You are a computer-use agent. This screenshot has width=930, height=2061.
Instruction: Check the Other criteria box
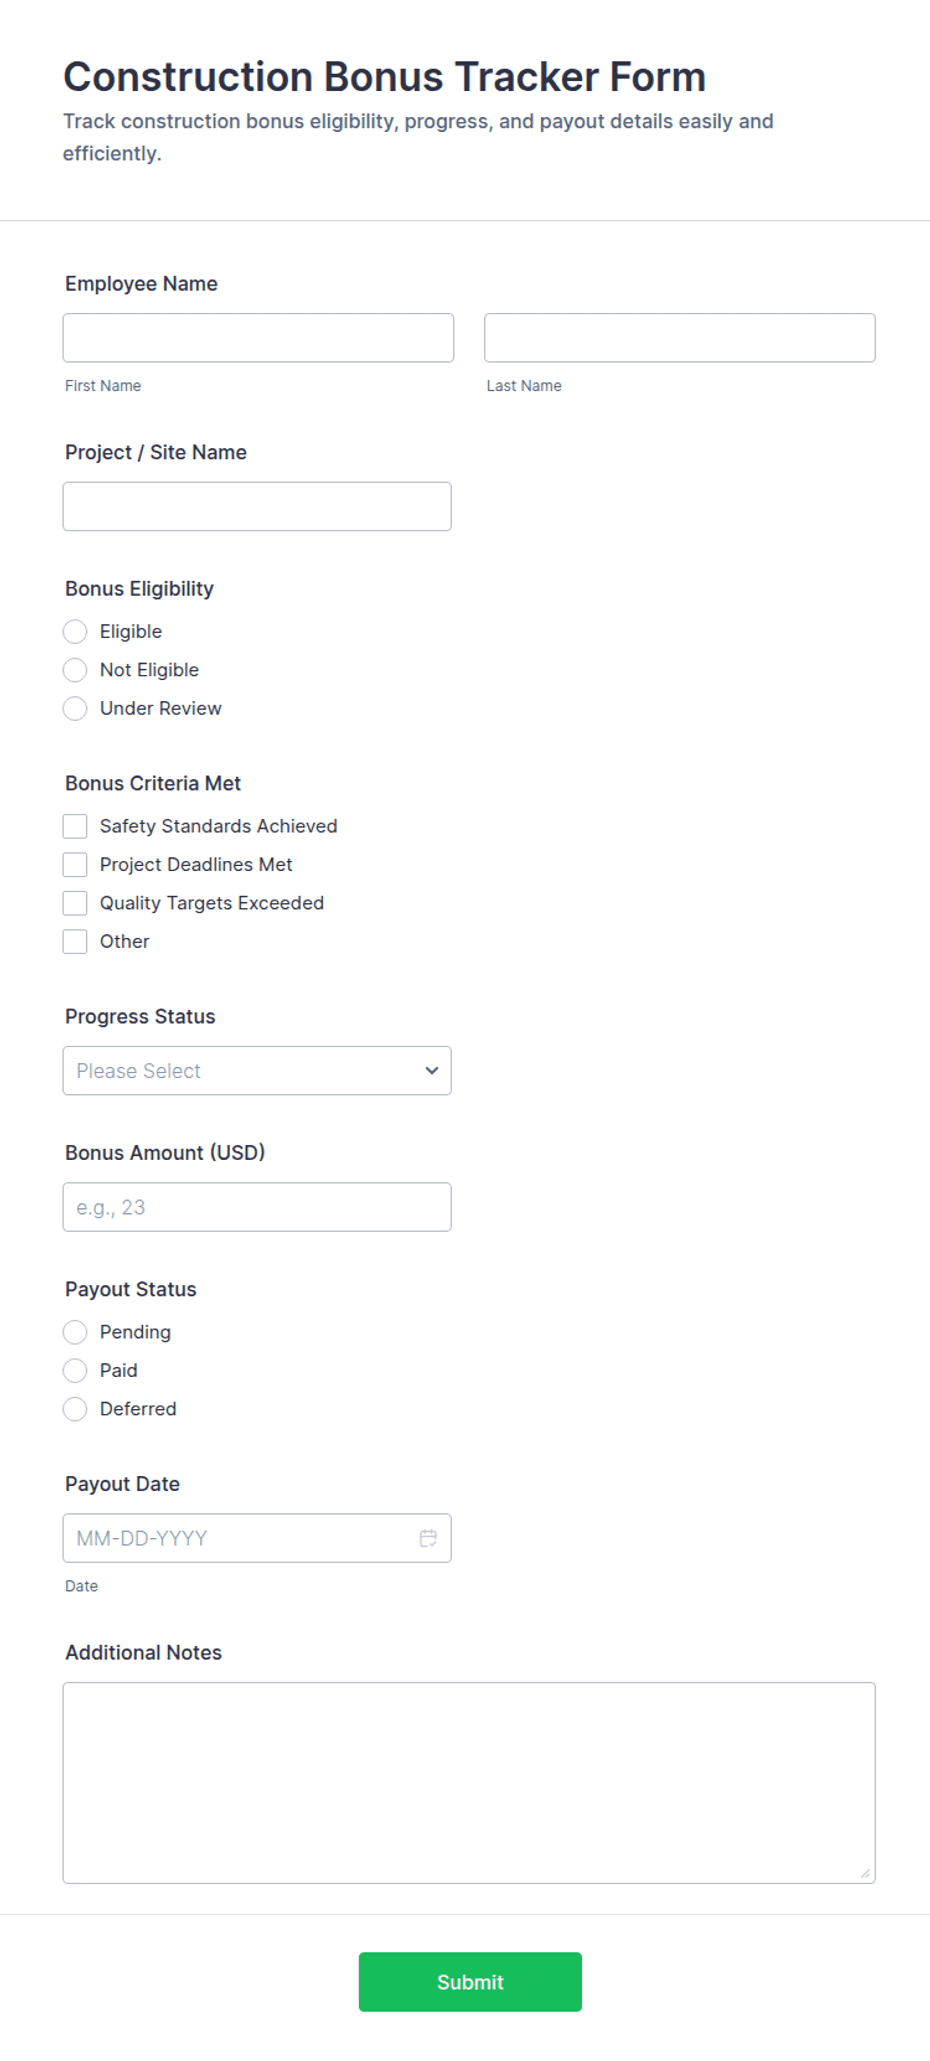click(75, 941)
